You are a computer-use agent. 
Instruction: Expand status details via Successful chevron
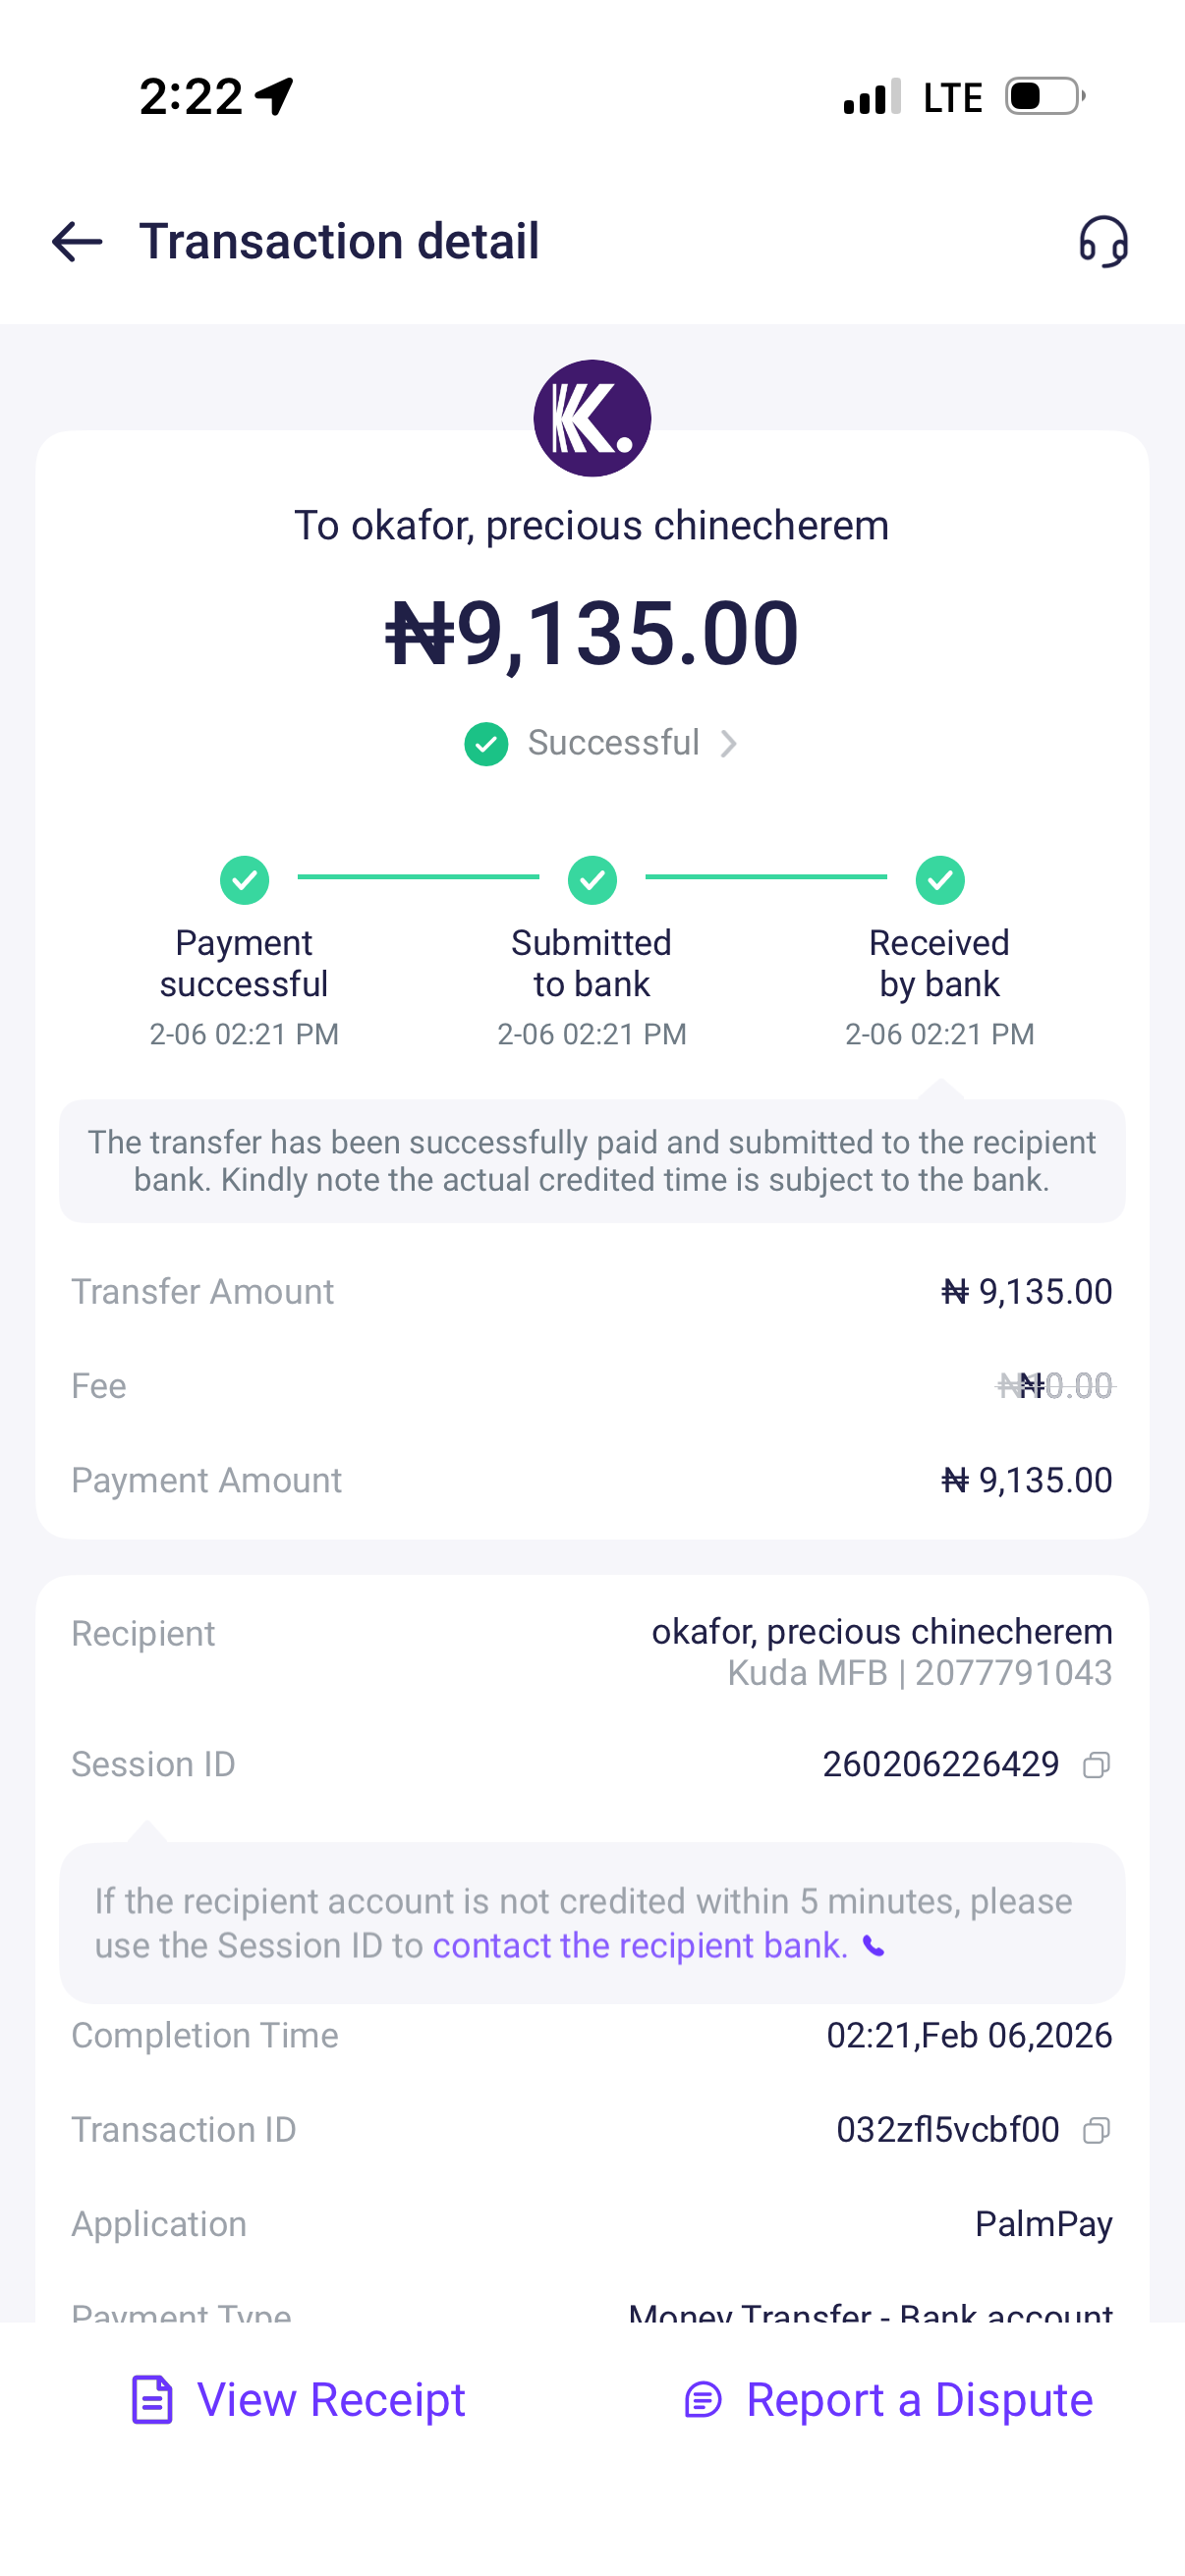(x=729, y=744)
